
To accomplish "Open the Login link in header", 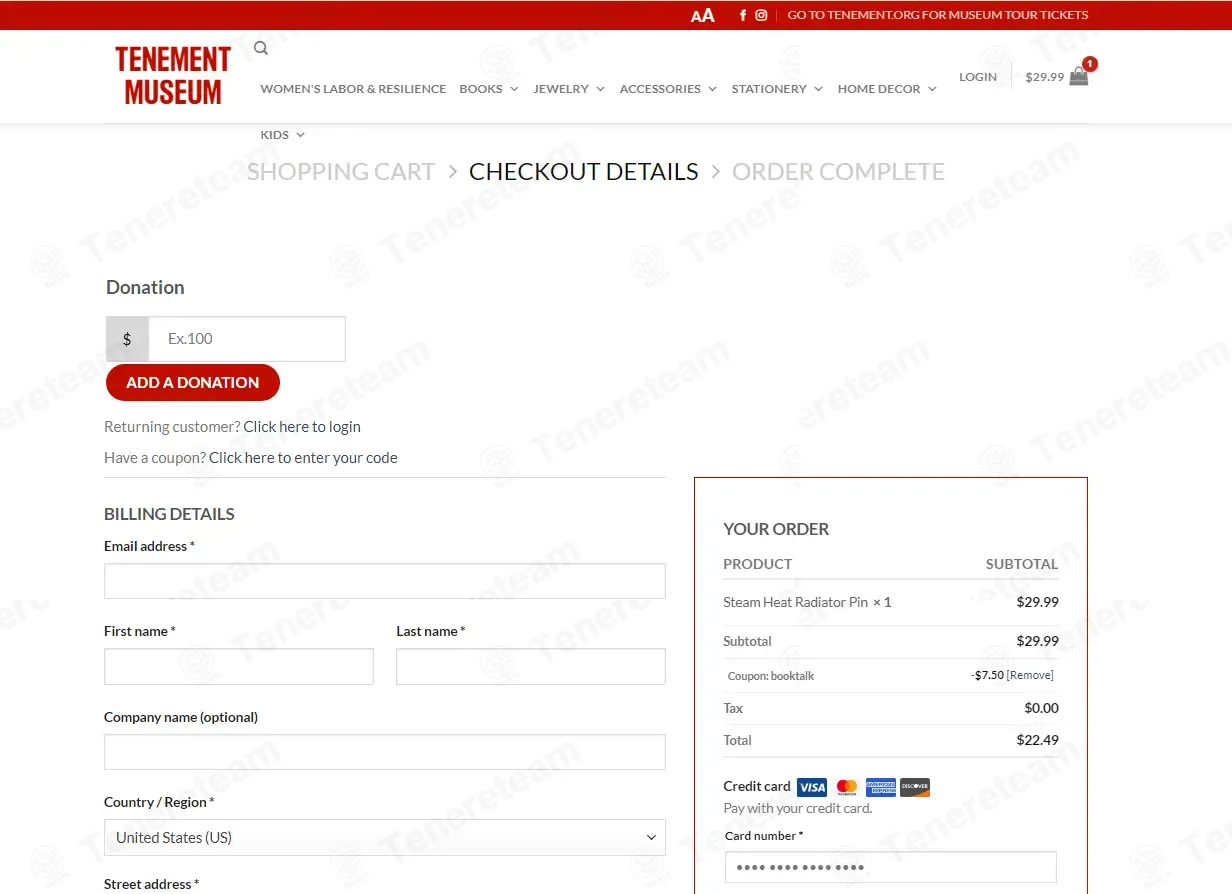I will [978, 77].
